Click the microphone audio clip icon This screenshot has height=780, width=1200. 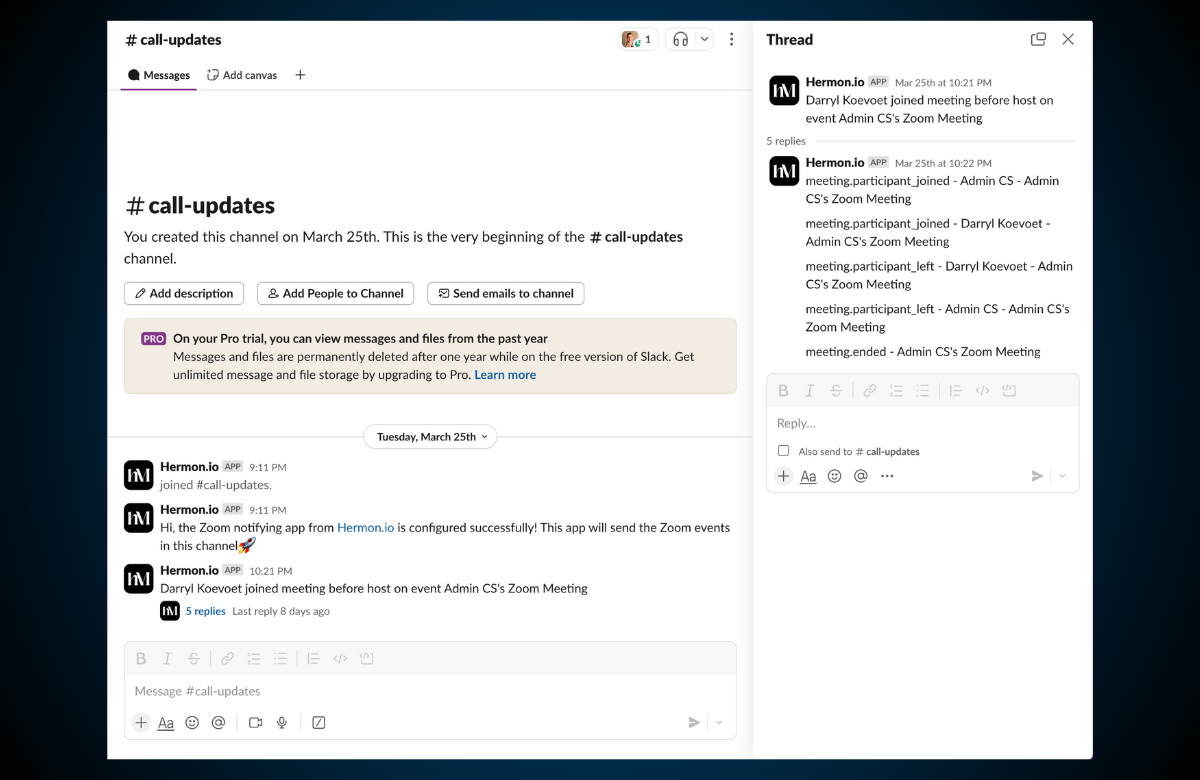click(282, 723)
